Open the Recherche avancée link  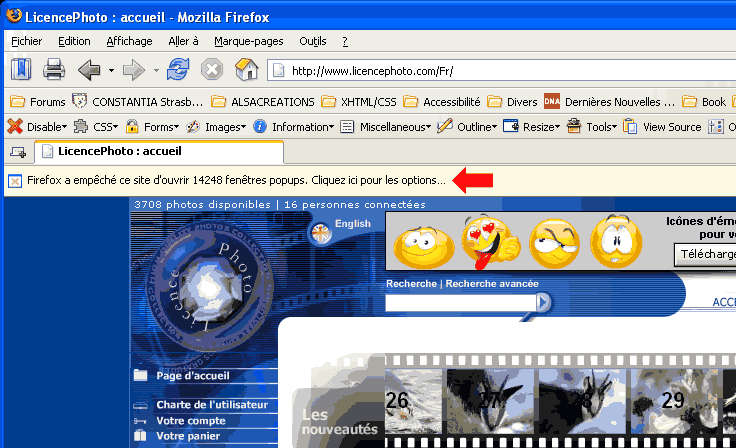click(x=492, y=284)
